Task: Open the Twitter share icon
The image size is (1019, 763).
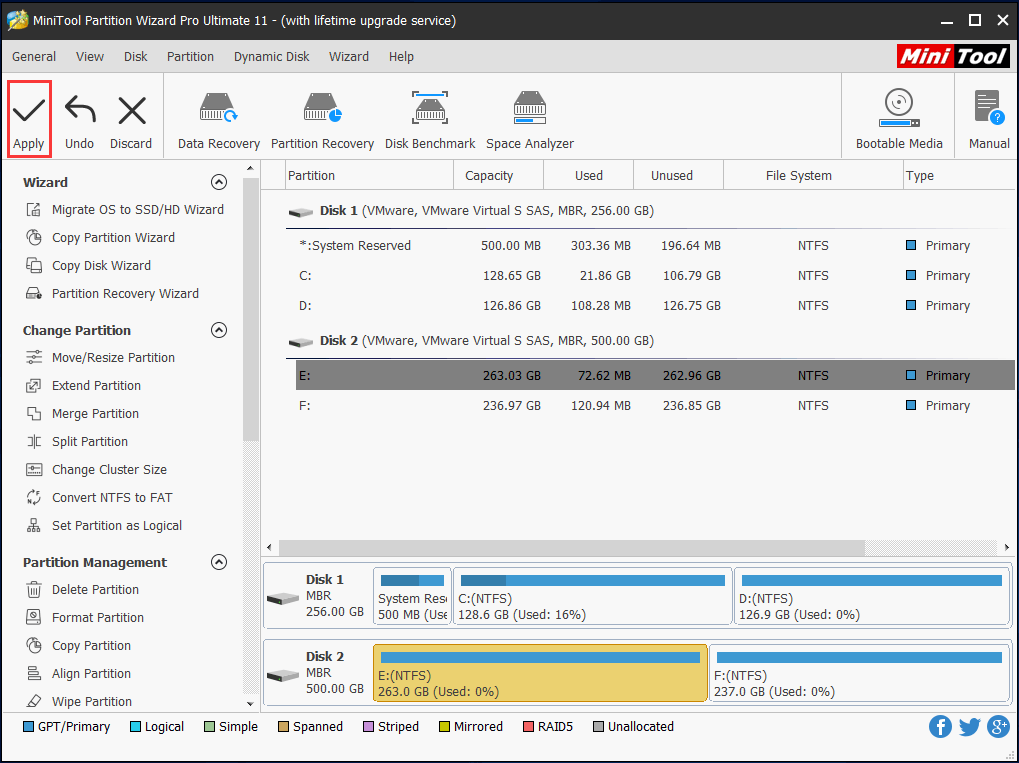Action: (x=969, y=727)
